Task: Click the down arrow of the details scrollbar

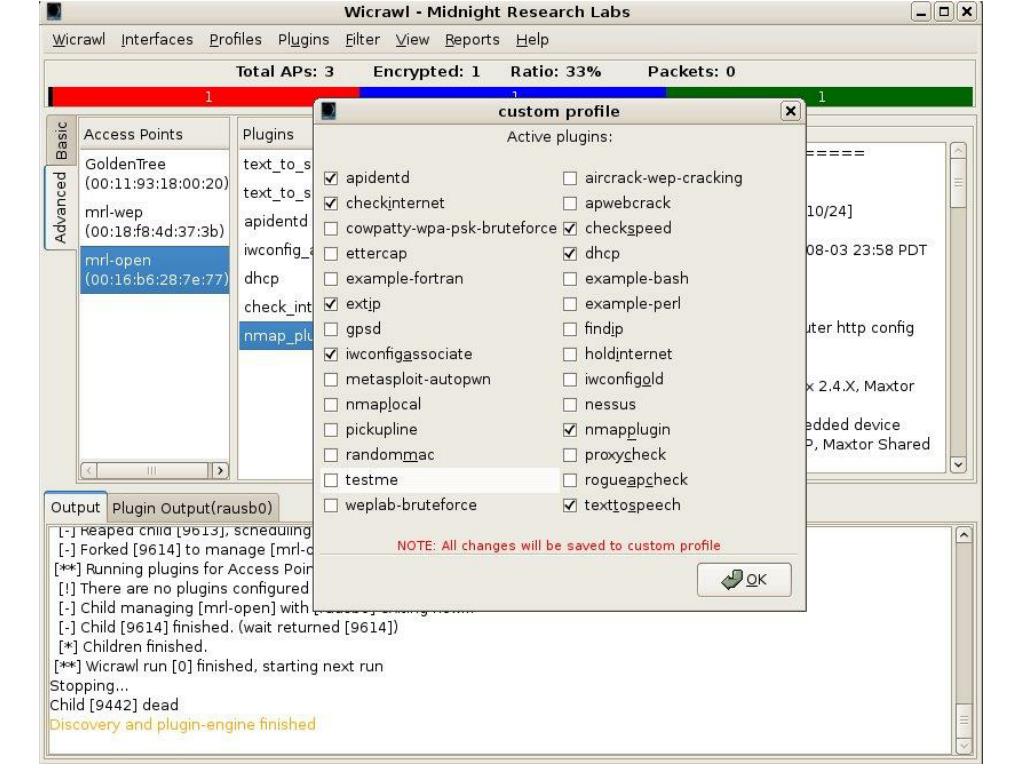Action: [958, 464]
